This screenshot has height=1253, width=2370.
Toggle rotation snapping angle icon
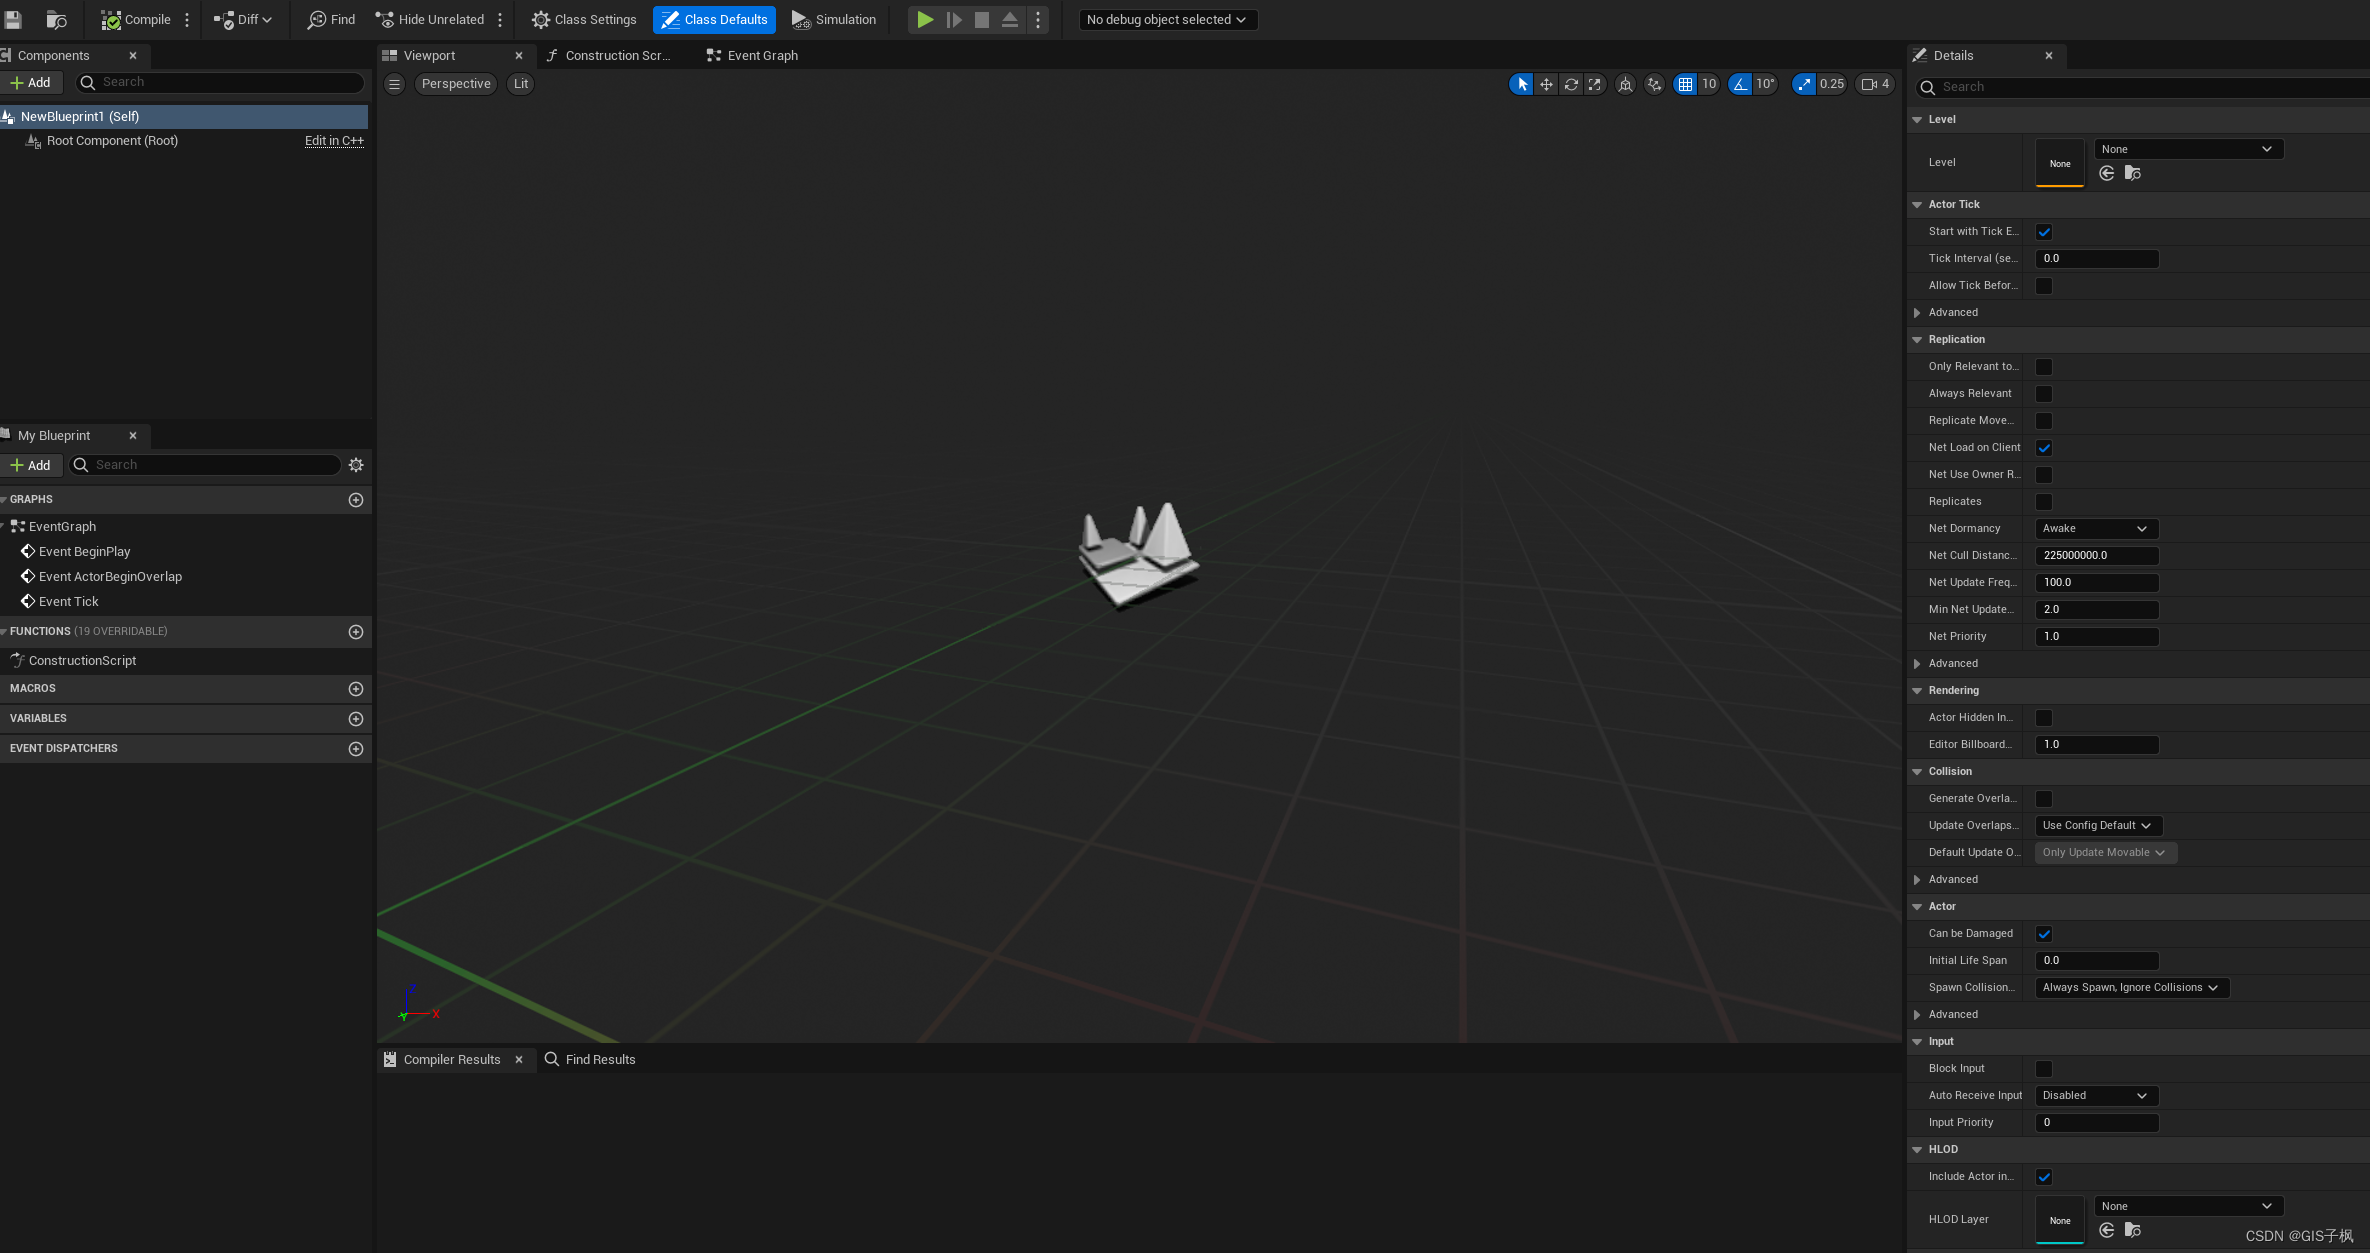1740,84
